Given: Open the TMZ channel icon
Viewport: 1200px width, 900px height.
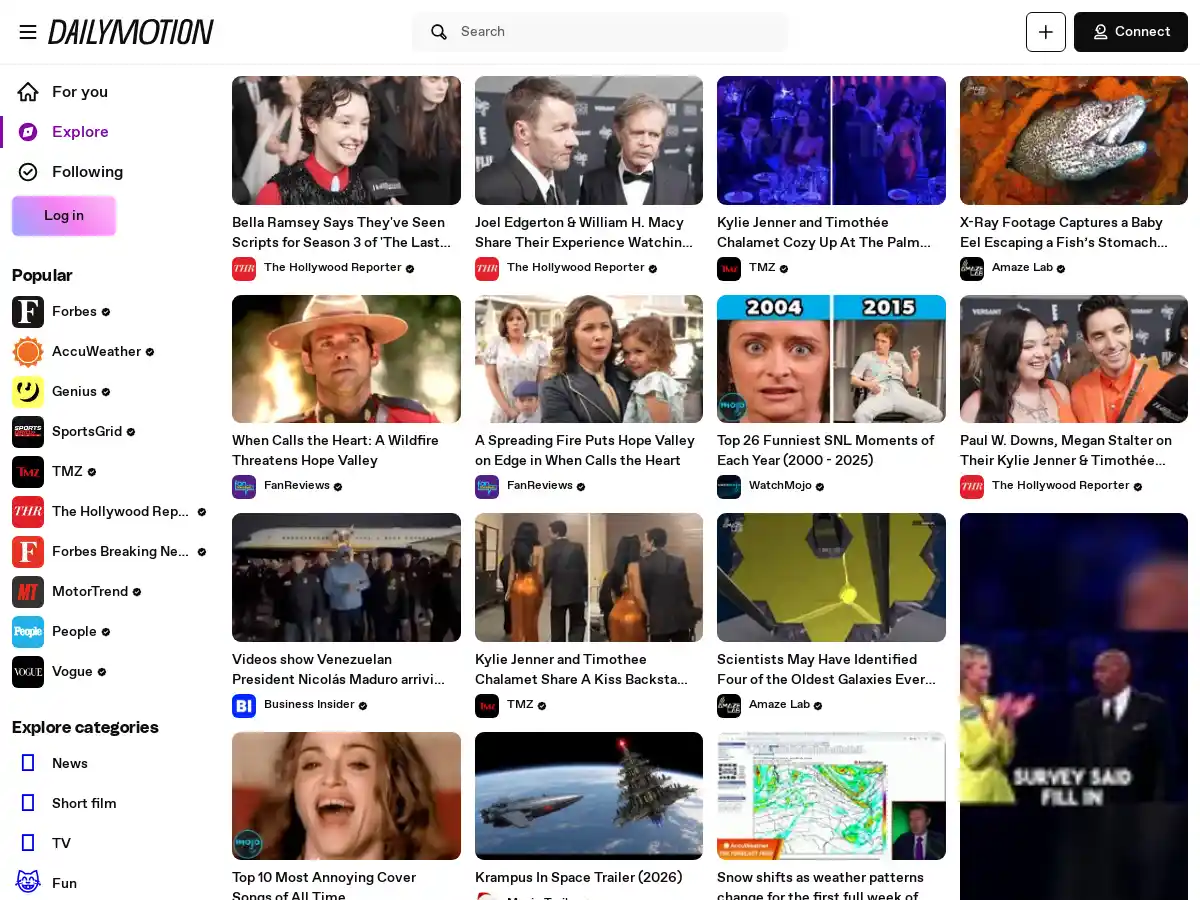Looking at the screenshot, I should [28, 472].
